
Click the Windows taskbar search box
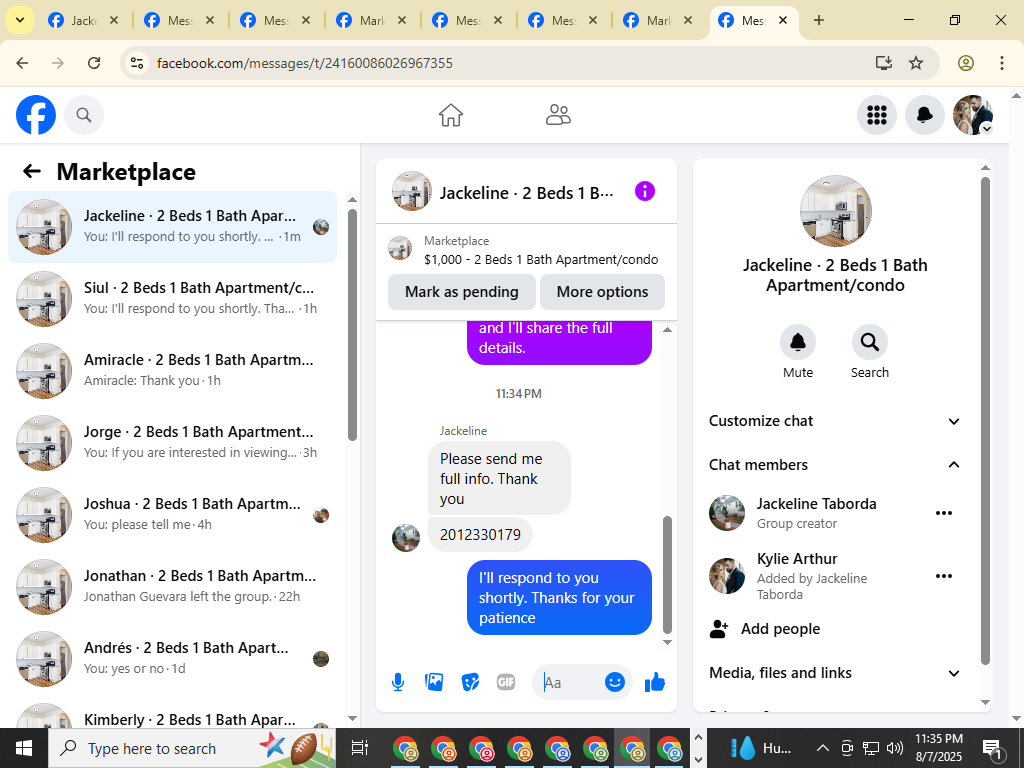pyautogui.click(x=192, y=748)
